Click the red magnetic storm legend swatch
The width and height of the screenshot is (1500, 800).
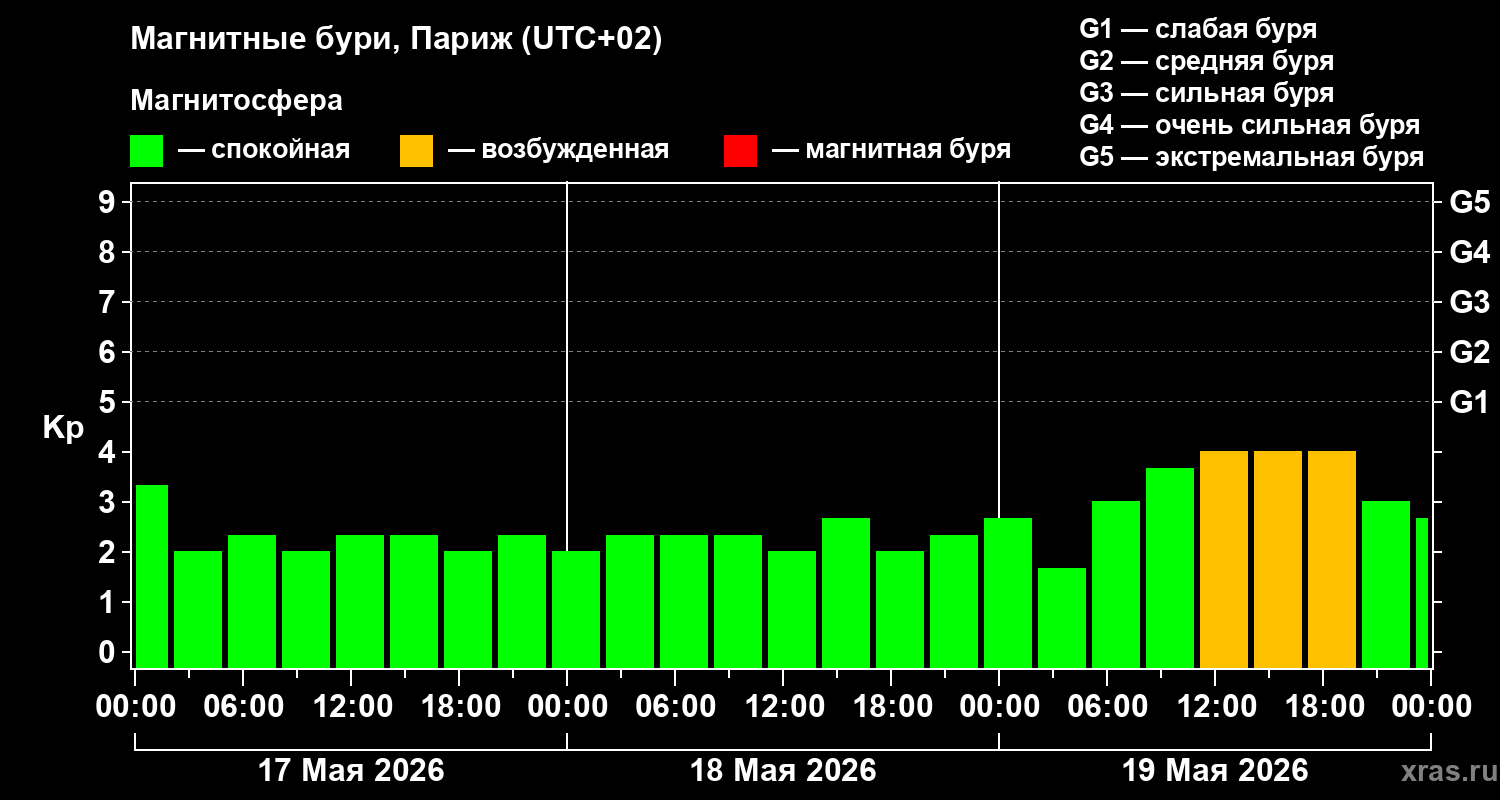point(740,151)
